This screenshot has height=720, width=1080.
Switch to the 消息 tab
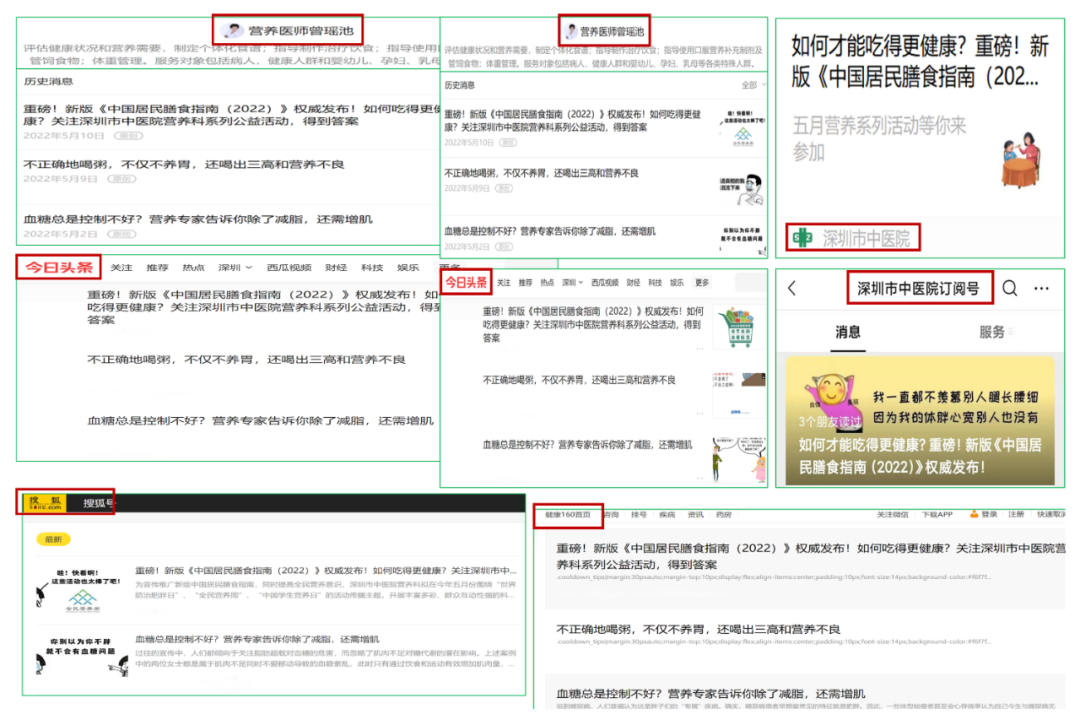click(x=848, y=332)
